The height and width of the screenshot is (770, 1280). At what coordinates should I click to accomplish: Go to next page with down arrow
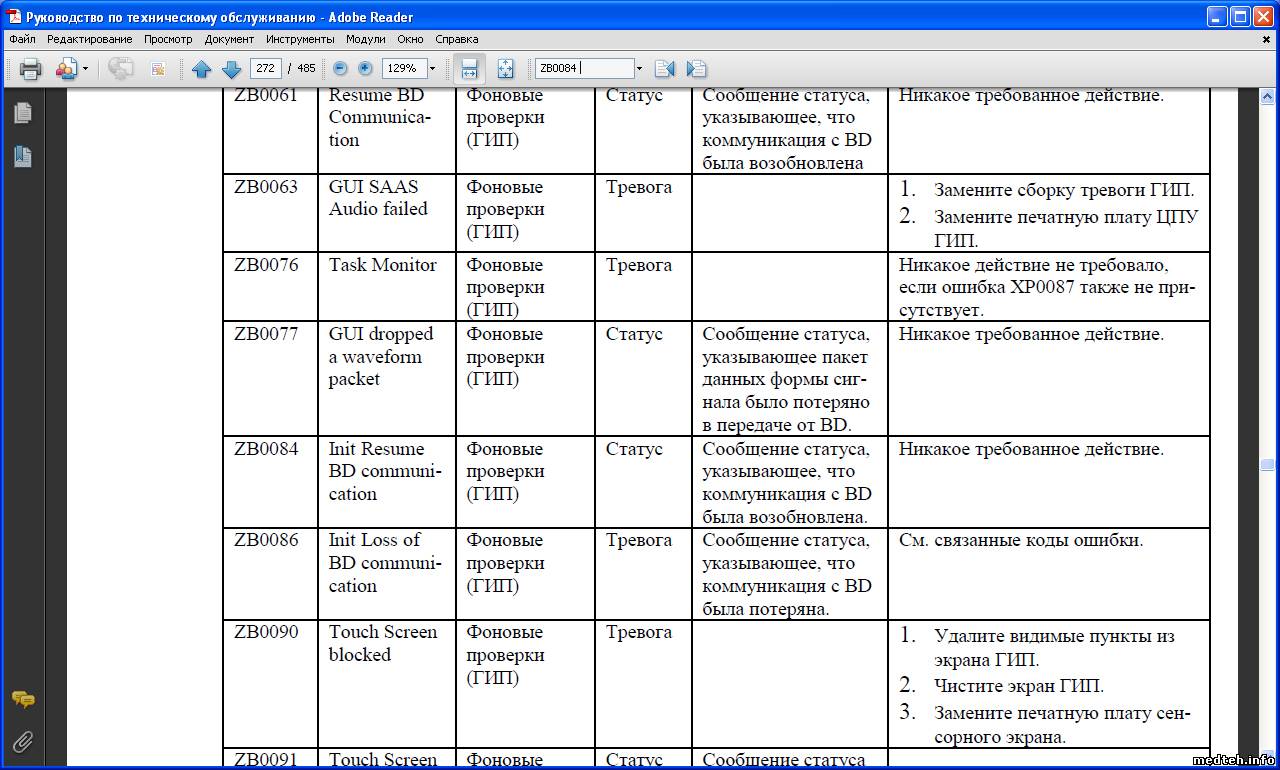[231, 69]
